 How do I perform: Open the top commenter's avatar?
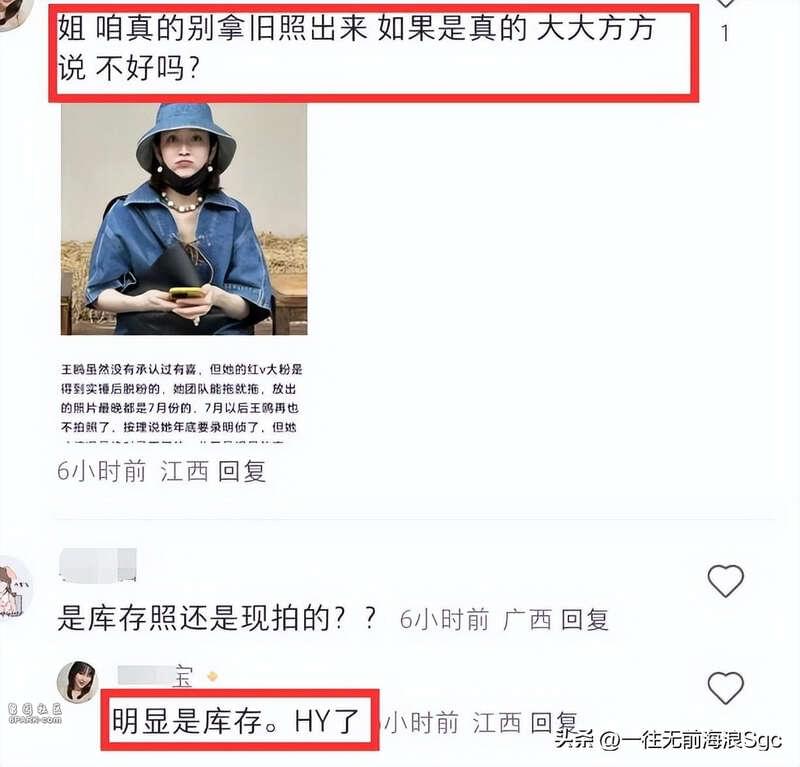(12, 14)
